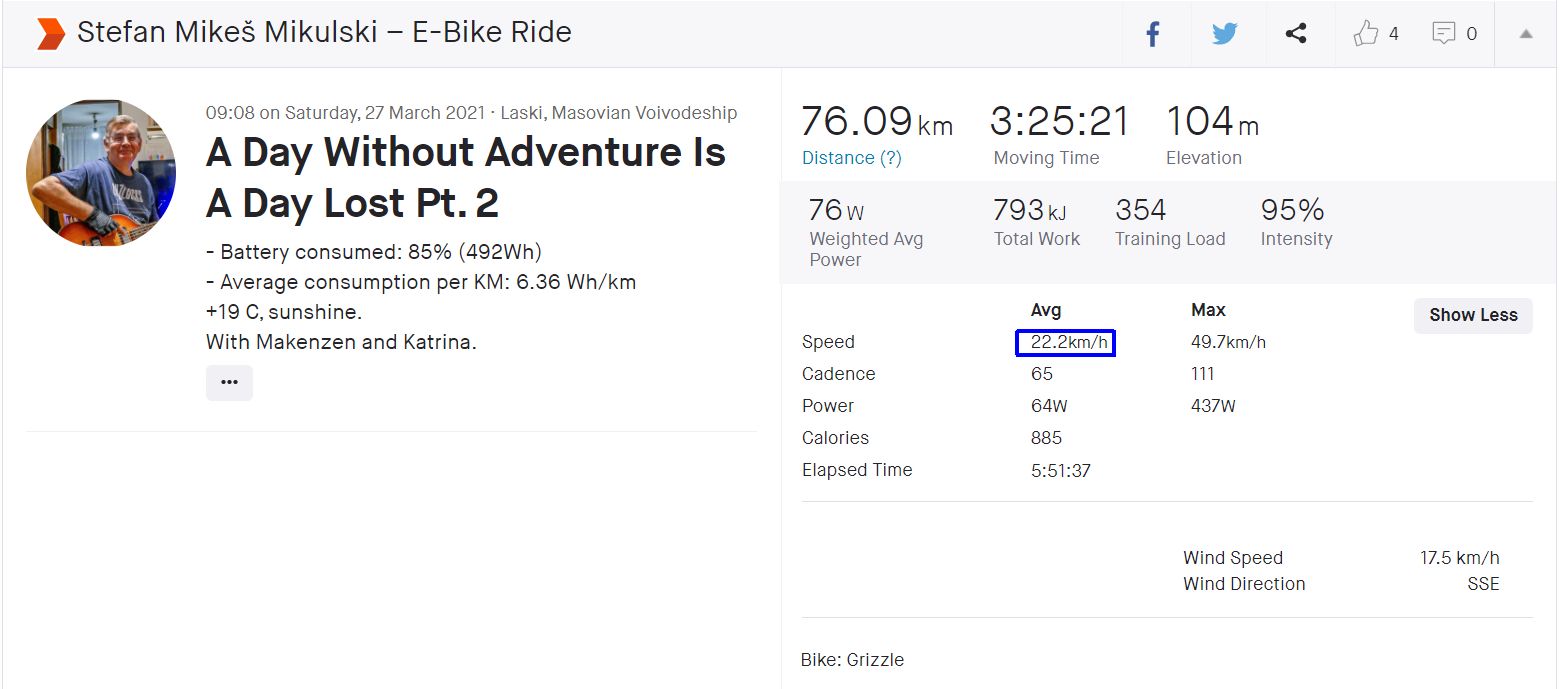The height and width of the screenshot is (689, 1561).
Task: Give kudos with thumbs-up icon
Action: [1365, 34]
